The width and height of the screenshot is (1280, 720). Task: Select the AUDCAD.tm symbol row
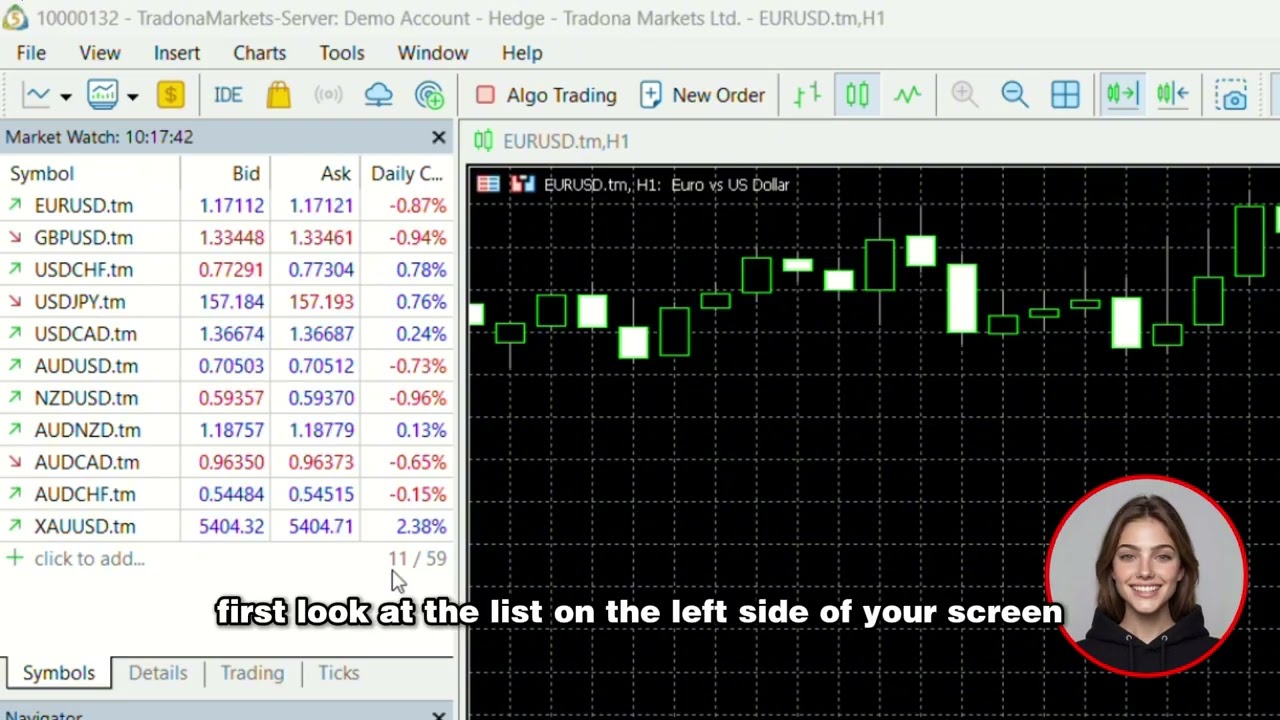(x=227, y=462)
